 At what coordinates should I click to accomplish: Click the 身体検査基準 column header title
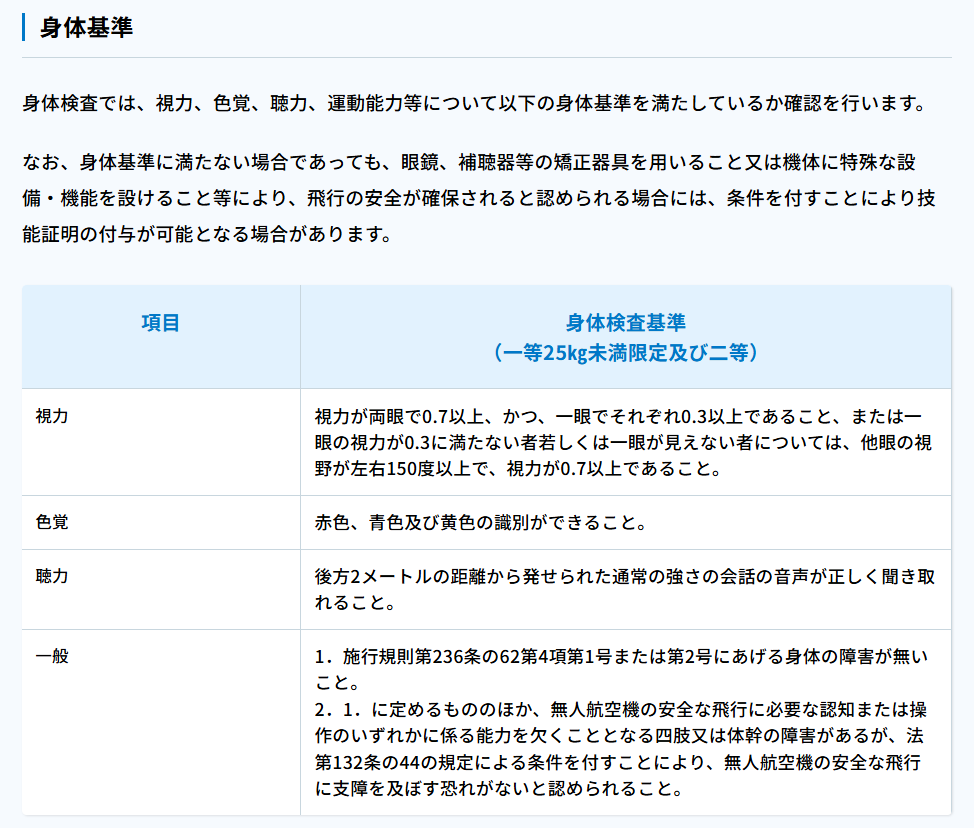(x=625, y=323)
